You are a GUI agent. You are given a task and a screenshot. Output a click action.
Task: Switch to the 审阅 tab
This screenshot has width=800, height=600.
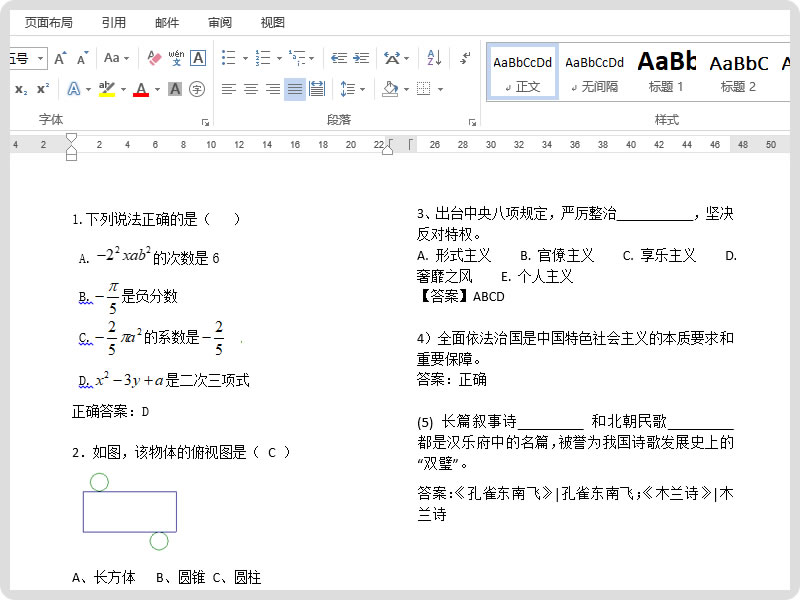(220, 22)
